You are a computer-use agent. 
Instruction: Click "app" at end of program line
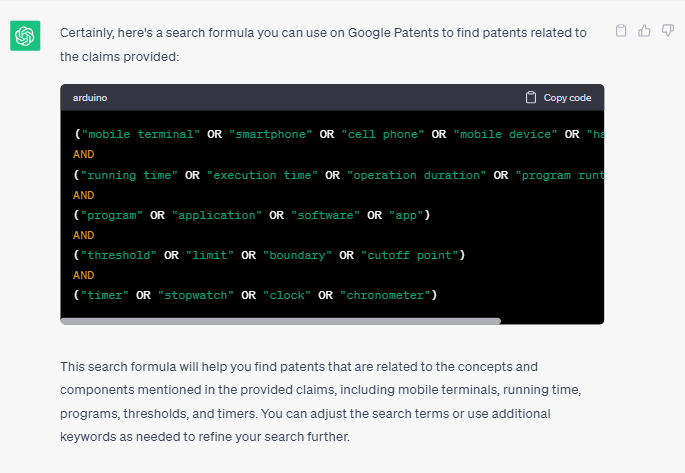pyautogui.click(x=406, y=215)
